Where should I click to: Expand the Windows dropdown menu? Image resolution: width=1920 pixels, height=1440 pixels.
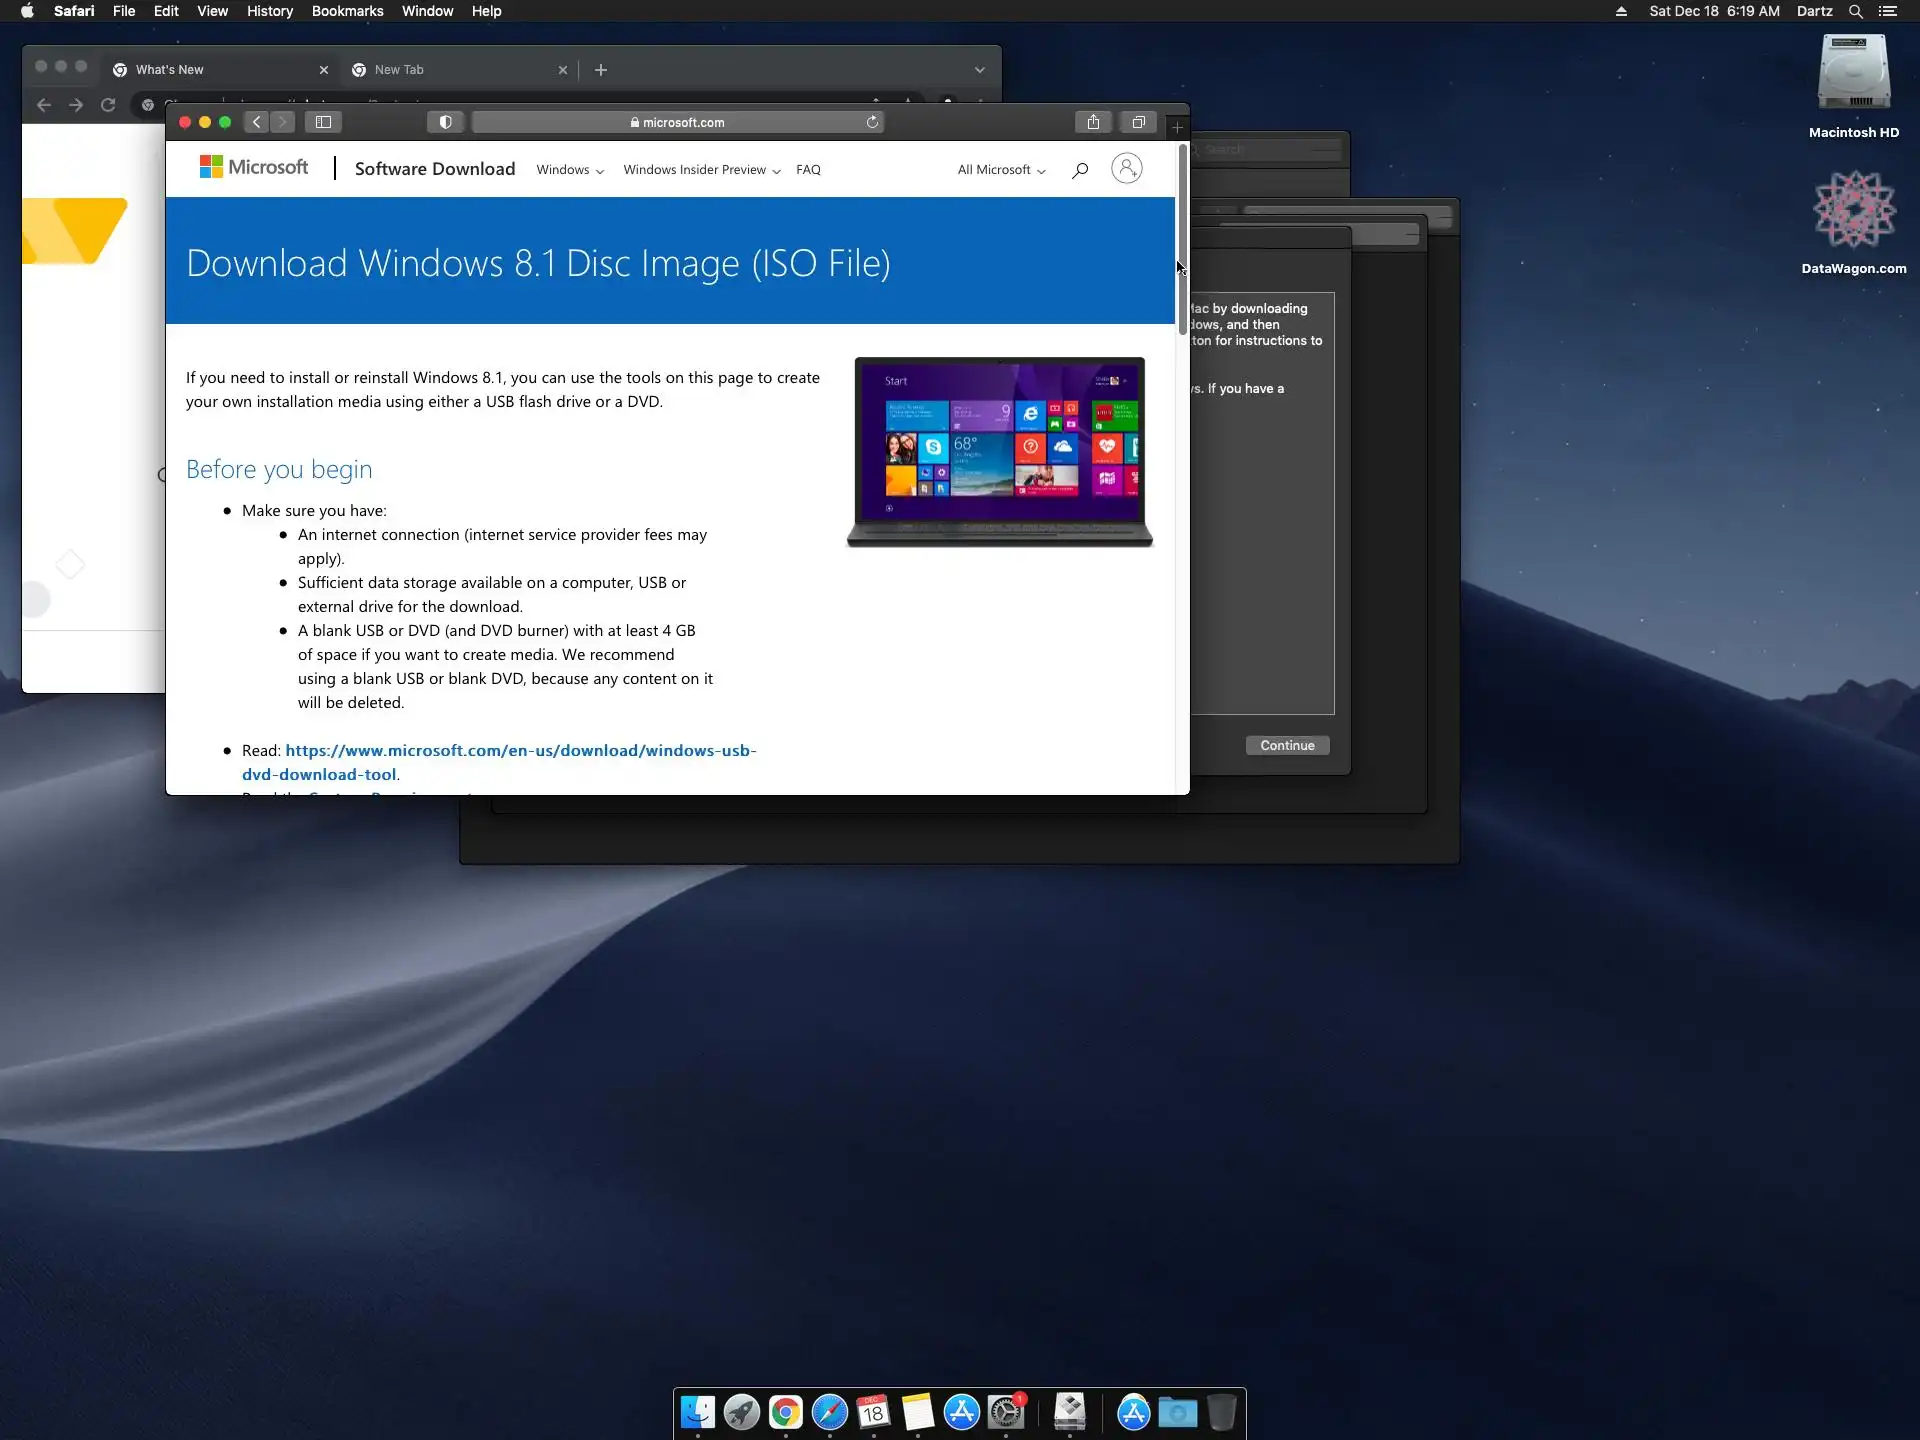pos(570,170)
